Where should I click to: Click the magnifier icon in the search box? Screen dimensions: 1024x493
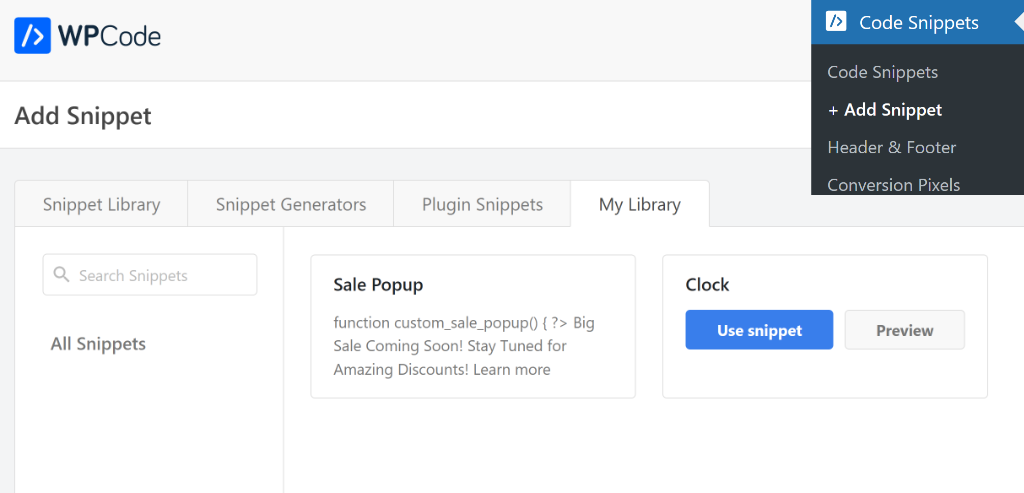(61, 274)
